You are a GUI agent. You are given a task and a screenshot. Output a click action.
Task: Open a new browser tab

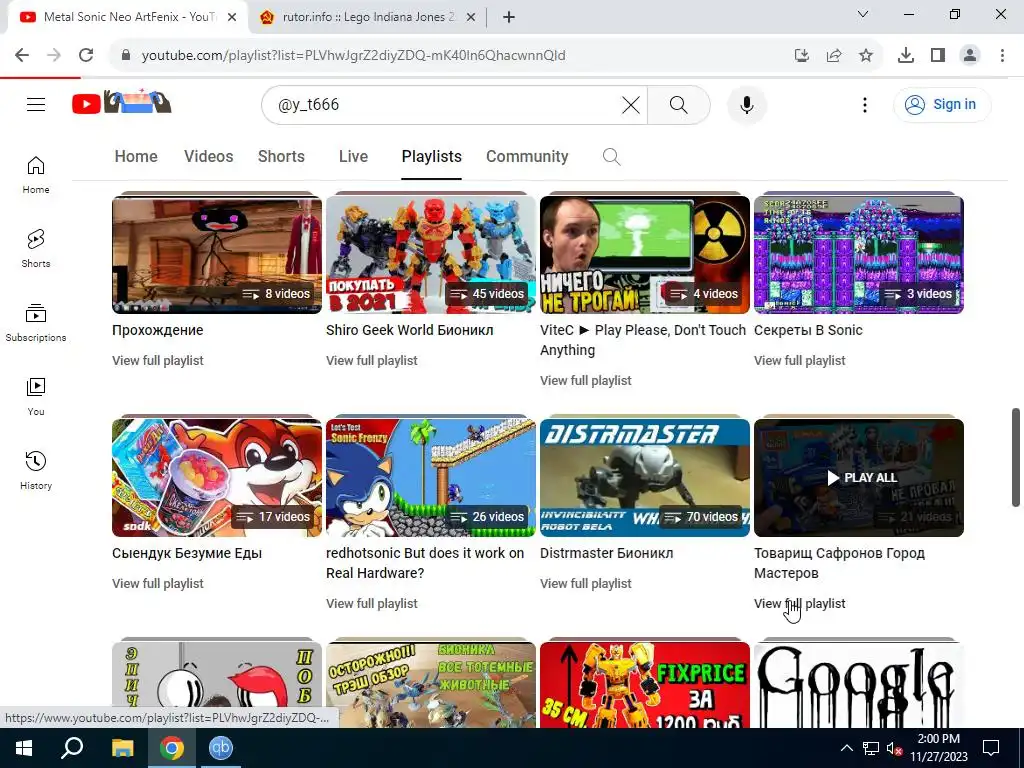click(x=509, y=18)
